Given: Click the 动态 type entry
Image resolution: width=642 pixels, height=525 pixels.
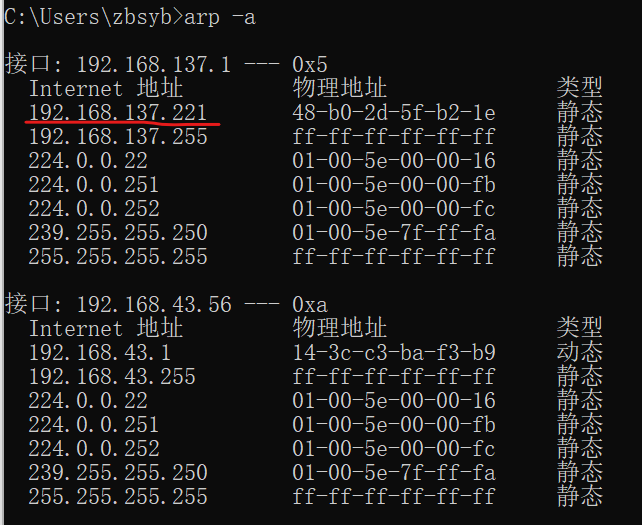Looking at the screenshot, I should pyautogui.click(x=579, y=352).
